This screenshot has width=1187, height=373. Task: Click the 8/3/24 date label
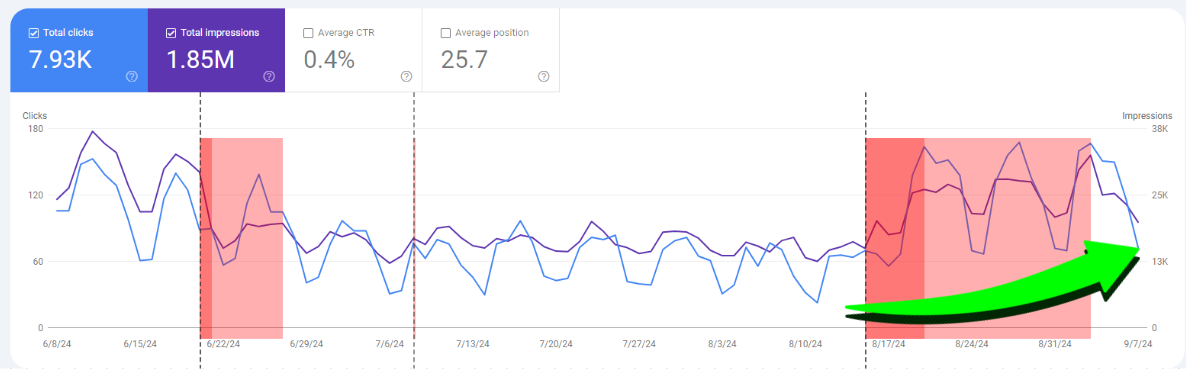pyautogui.click(x=721, y=343)
